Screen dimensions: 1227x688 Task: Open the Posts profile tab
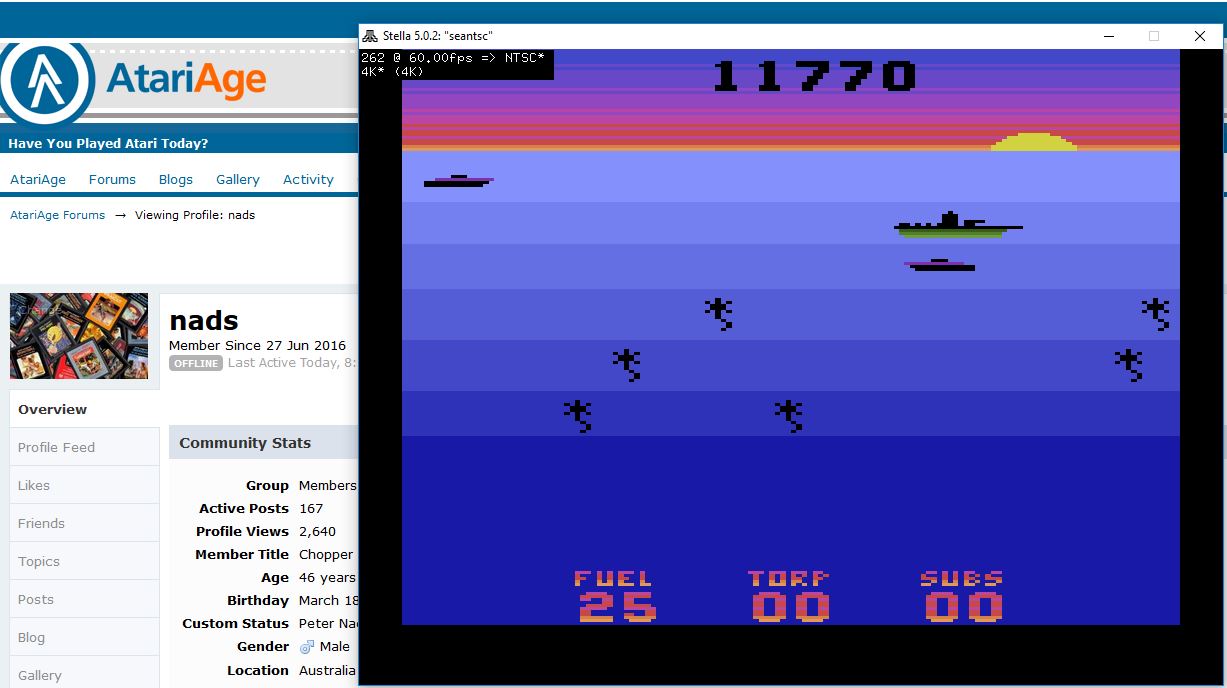35,599
